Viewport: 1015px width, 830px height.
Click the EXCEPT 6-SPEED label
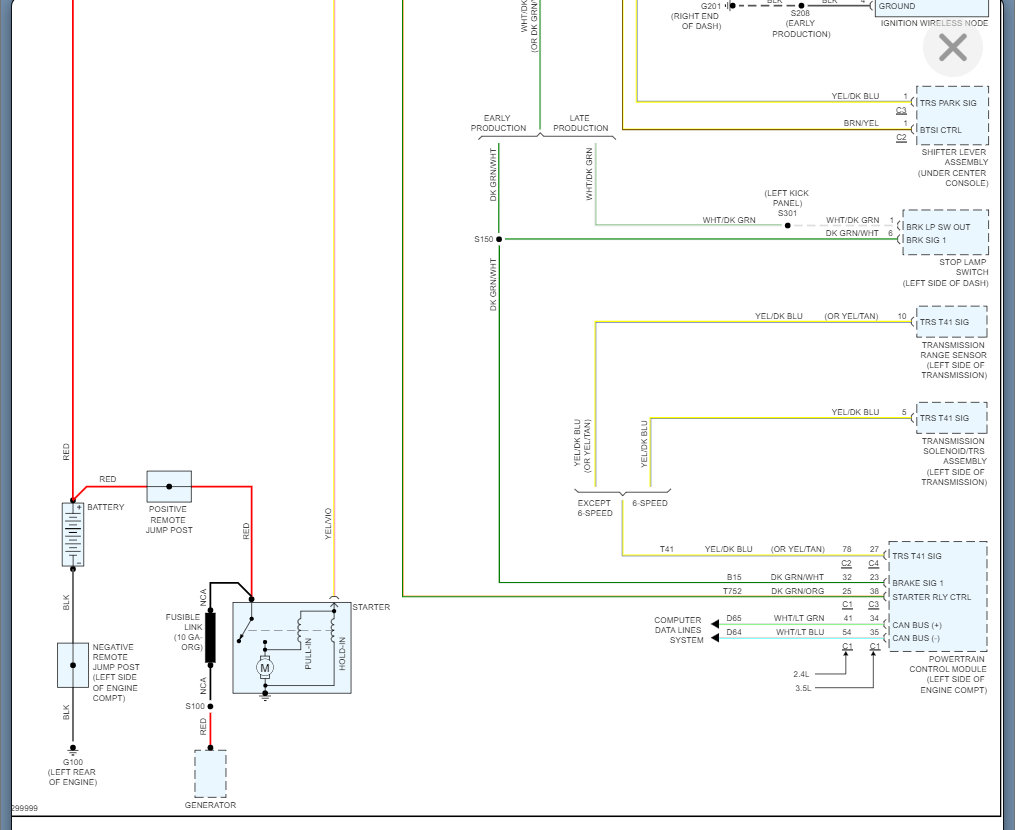coord(594,508)
